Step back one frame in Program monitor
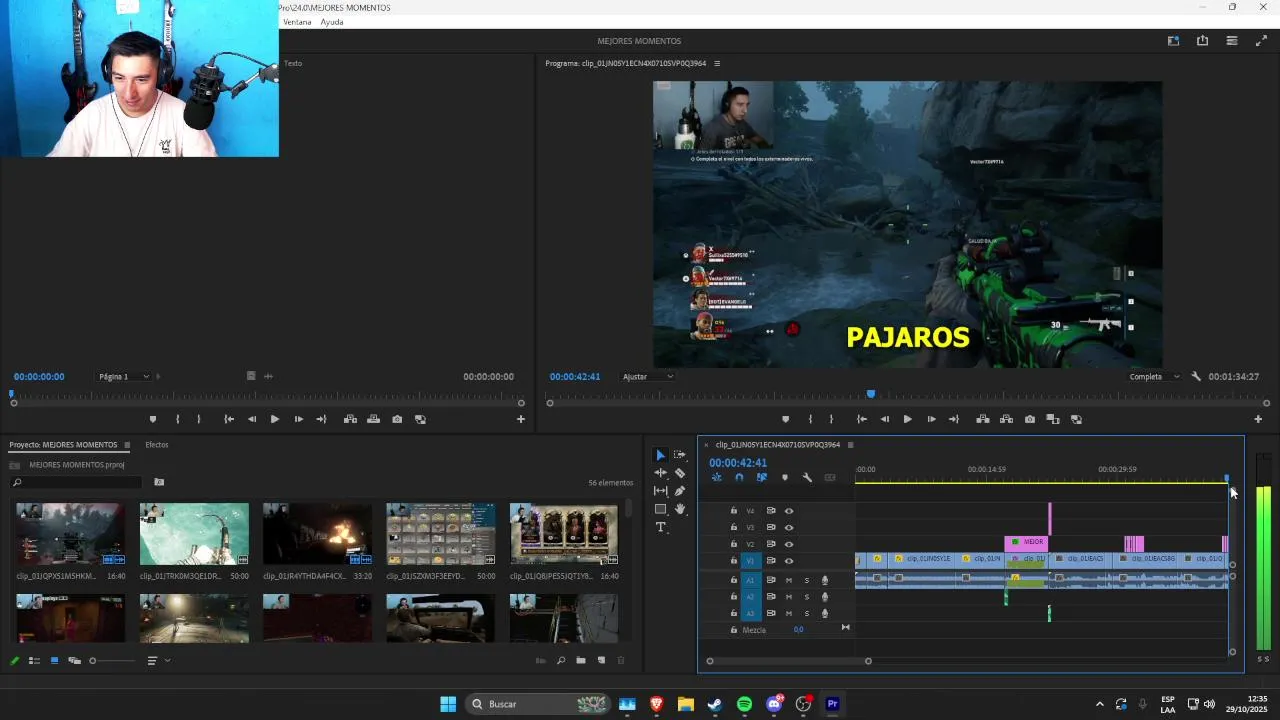Image resolution: width=1280 pixels, height=720 pixels. (884, 419)
